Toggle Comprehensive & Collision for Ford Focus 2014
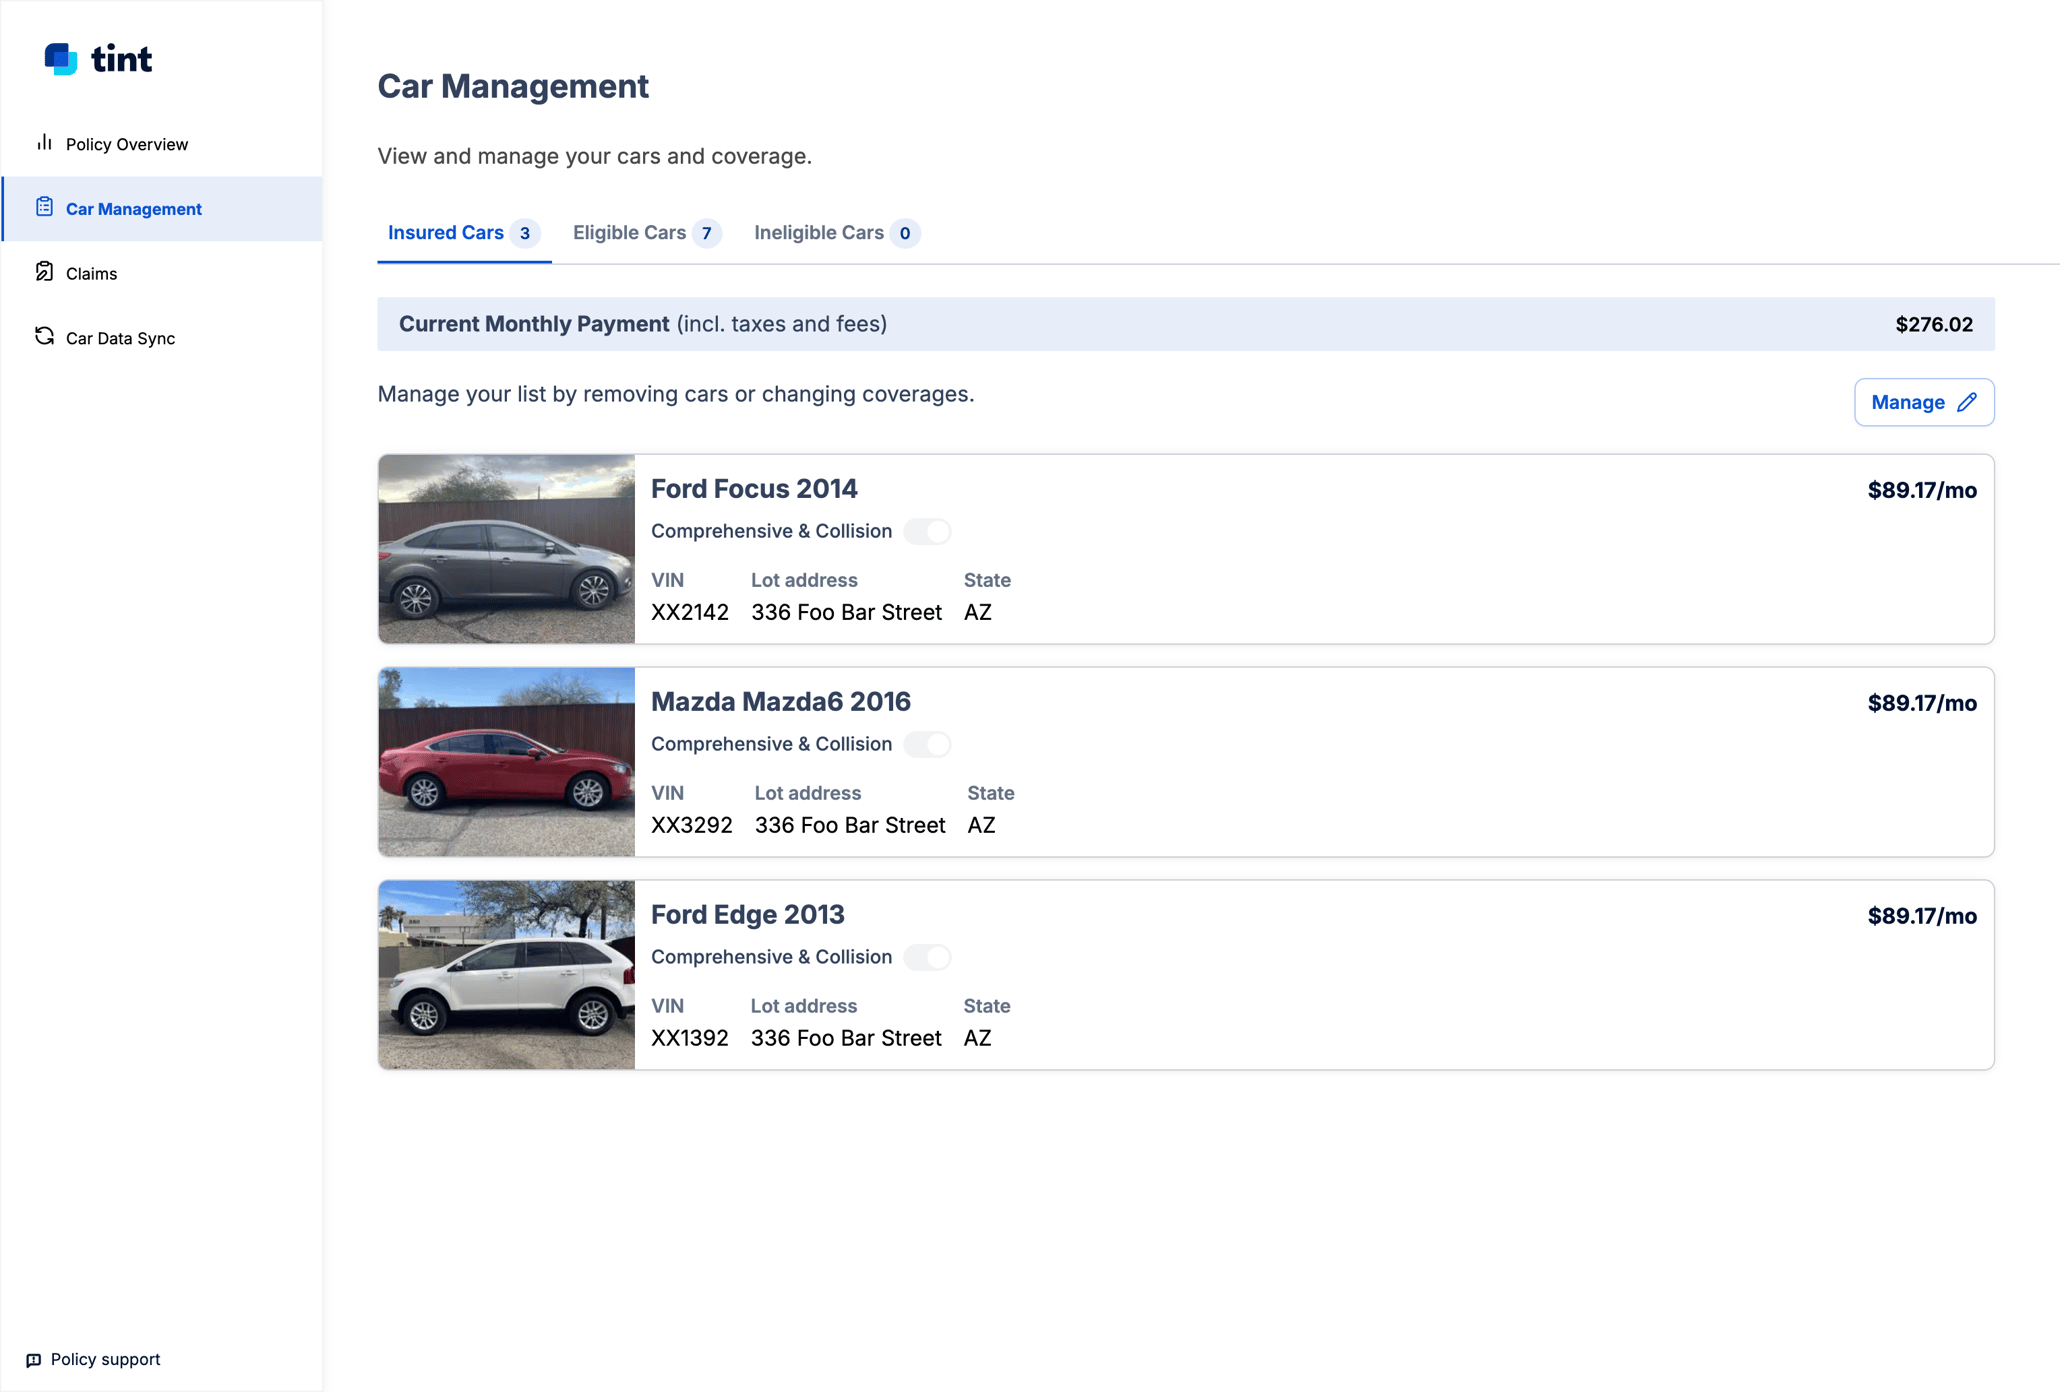This screenshot has width=2064, height=1392. point(927,531)
